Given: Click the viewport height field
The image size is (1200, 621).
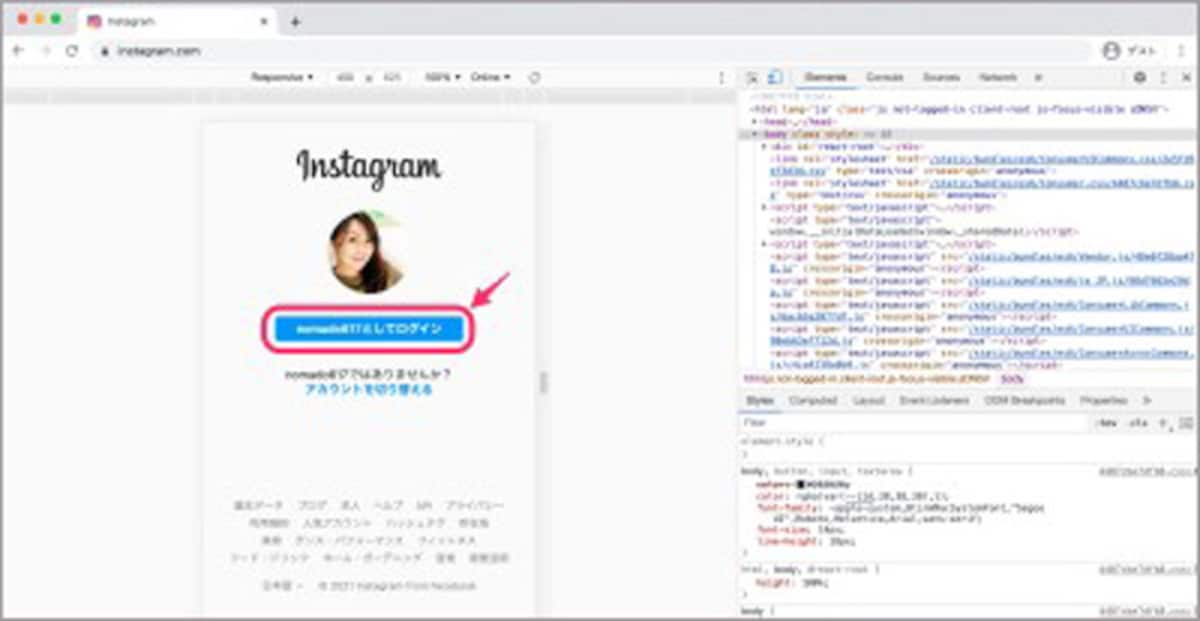Looking at the screenshot, I should (392, 77).
